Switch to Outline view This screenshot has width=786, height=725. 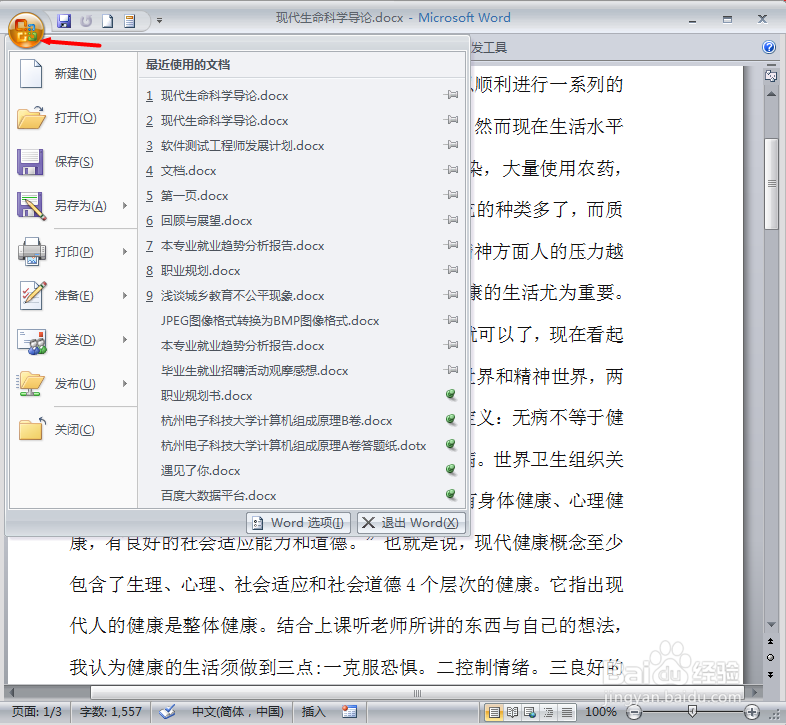click(548, 712)
